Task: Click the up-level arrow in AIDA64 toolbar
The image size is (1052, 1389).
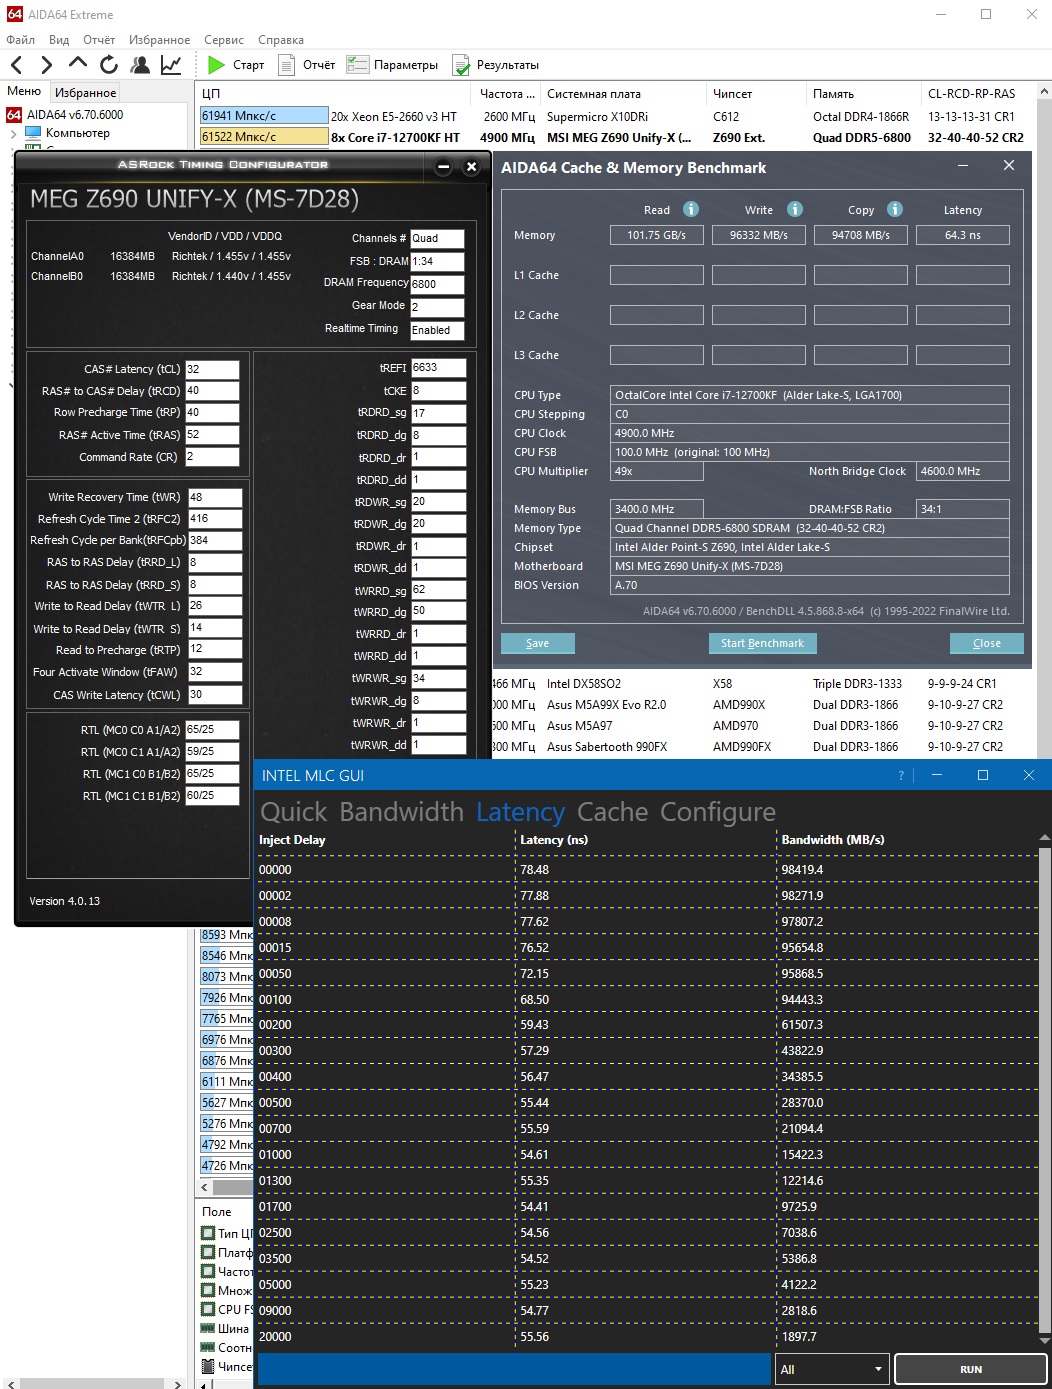Action: click(78, 64)
